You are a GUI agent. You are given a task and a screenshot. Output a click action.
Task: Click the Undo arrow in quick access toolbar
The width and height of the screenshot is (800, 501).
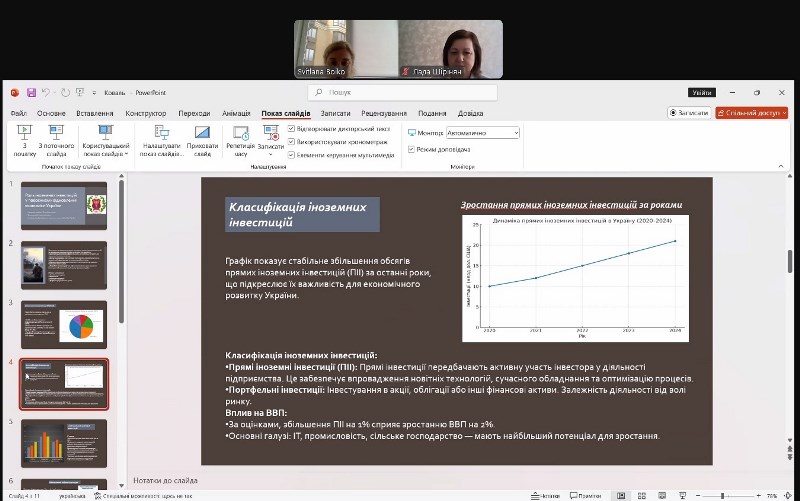click(46, 92)
